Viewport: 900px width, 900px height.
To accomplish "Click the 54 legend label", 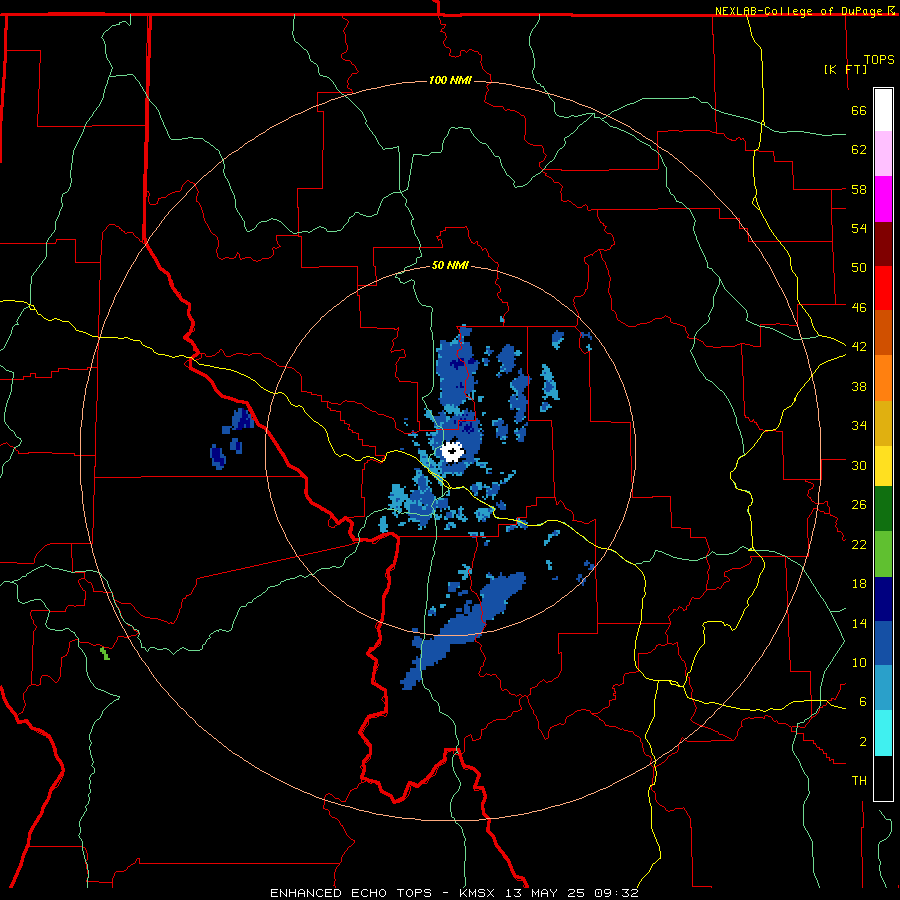I will coord(859,228).
